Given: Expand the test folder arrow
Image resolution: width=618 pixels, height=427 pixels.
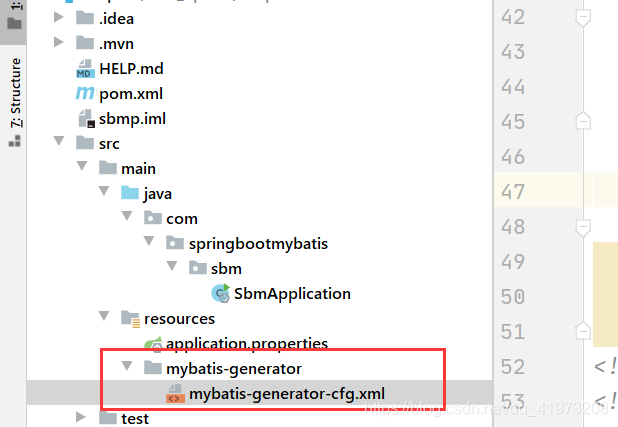Looking at the screenshot, I should (81, 417).
